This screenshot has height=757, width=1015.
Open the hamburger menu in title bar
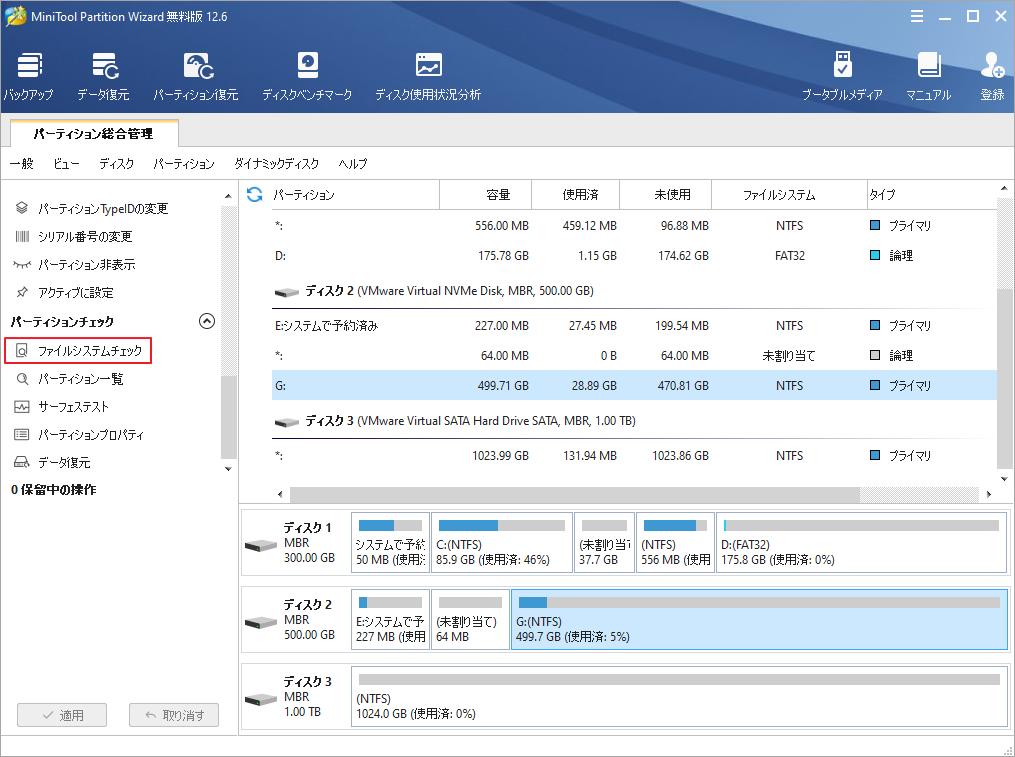917,16
